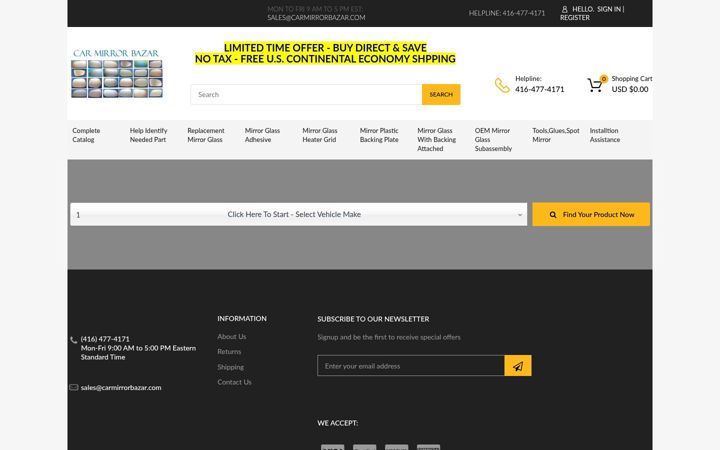Viewport: 720px width, 450px height.
Task: Open the Register link
Action: 574,17
